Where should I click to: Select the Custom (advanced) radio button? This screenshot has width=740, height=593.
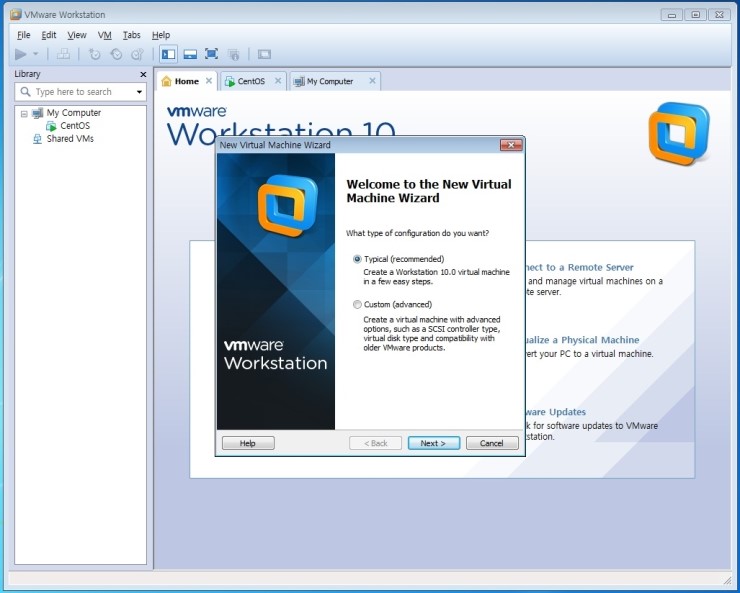(x=357, y=304)
